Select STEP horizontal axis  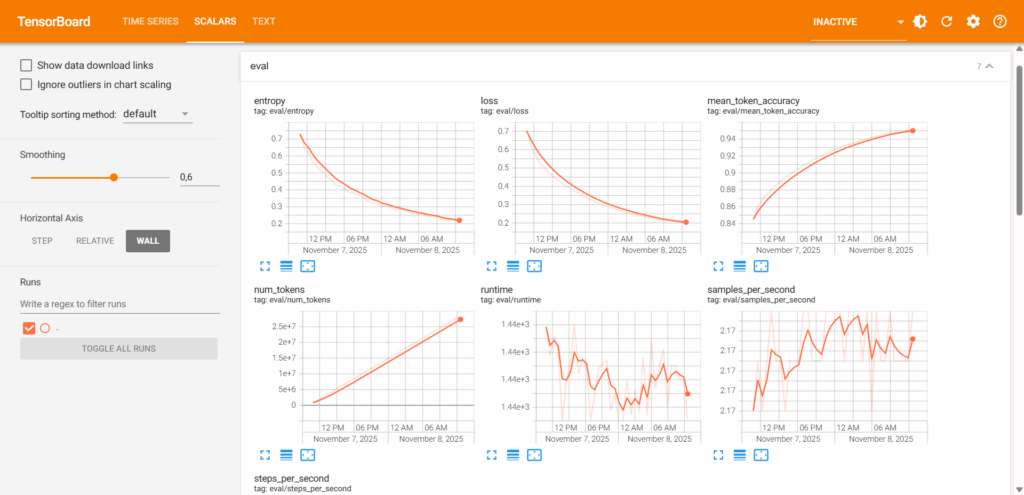click(x=42, y=240)
